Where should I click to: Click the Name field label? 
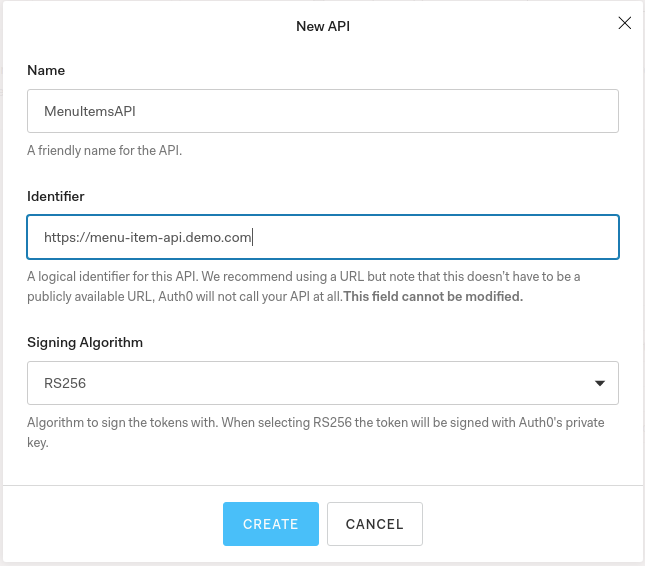[46, 71]
